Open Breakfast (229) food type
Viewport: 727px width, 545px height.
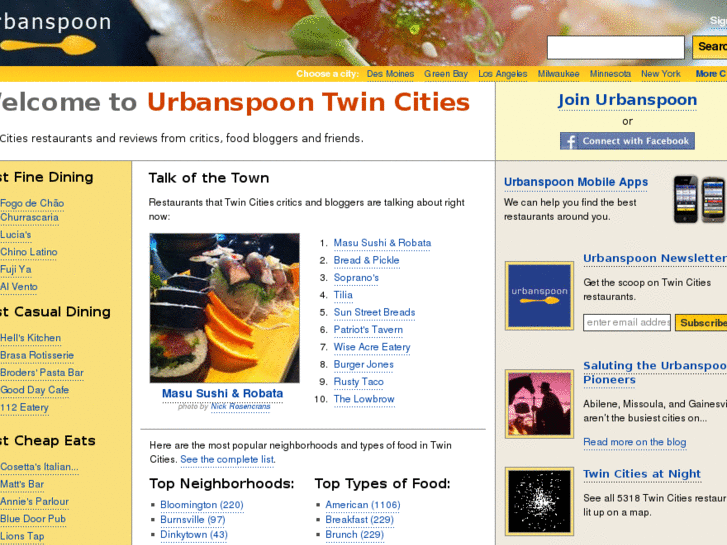(359, 519)
